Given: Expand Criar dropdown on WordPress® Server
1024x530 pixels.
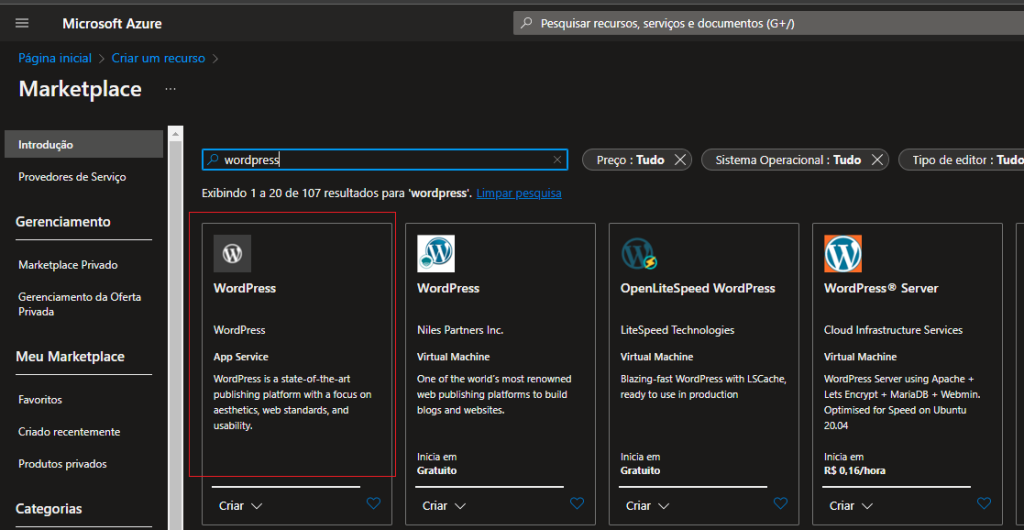Looking at the screenshot, I should 852,506.
